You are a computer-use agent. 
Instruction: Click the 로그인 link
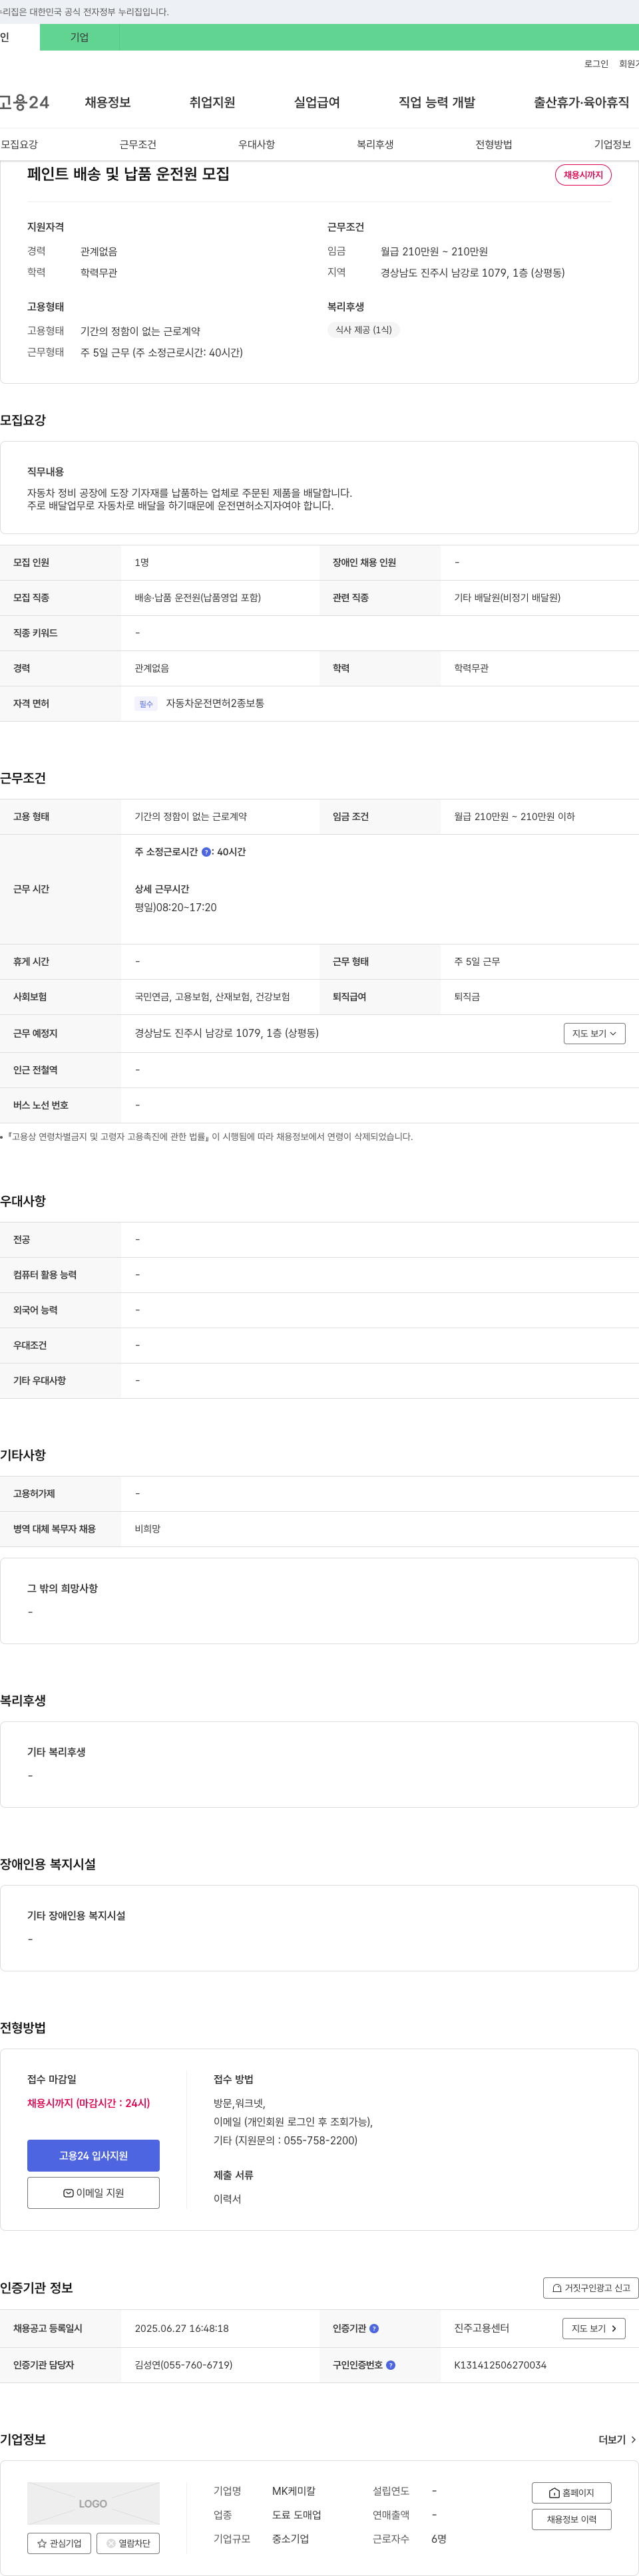[x=596, y=64]
